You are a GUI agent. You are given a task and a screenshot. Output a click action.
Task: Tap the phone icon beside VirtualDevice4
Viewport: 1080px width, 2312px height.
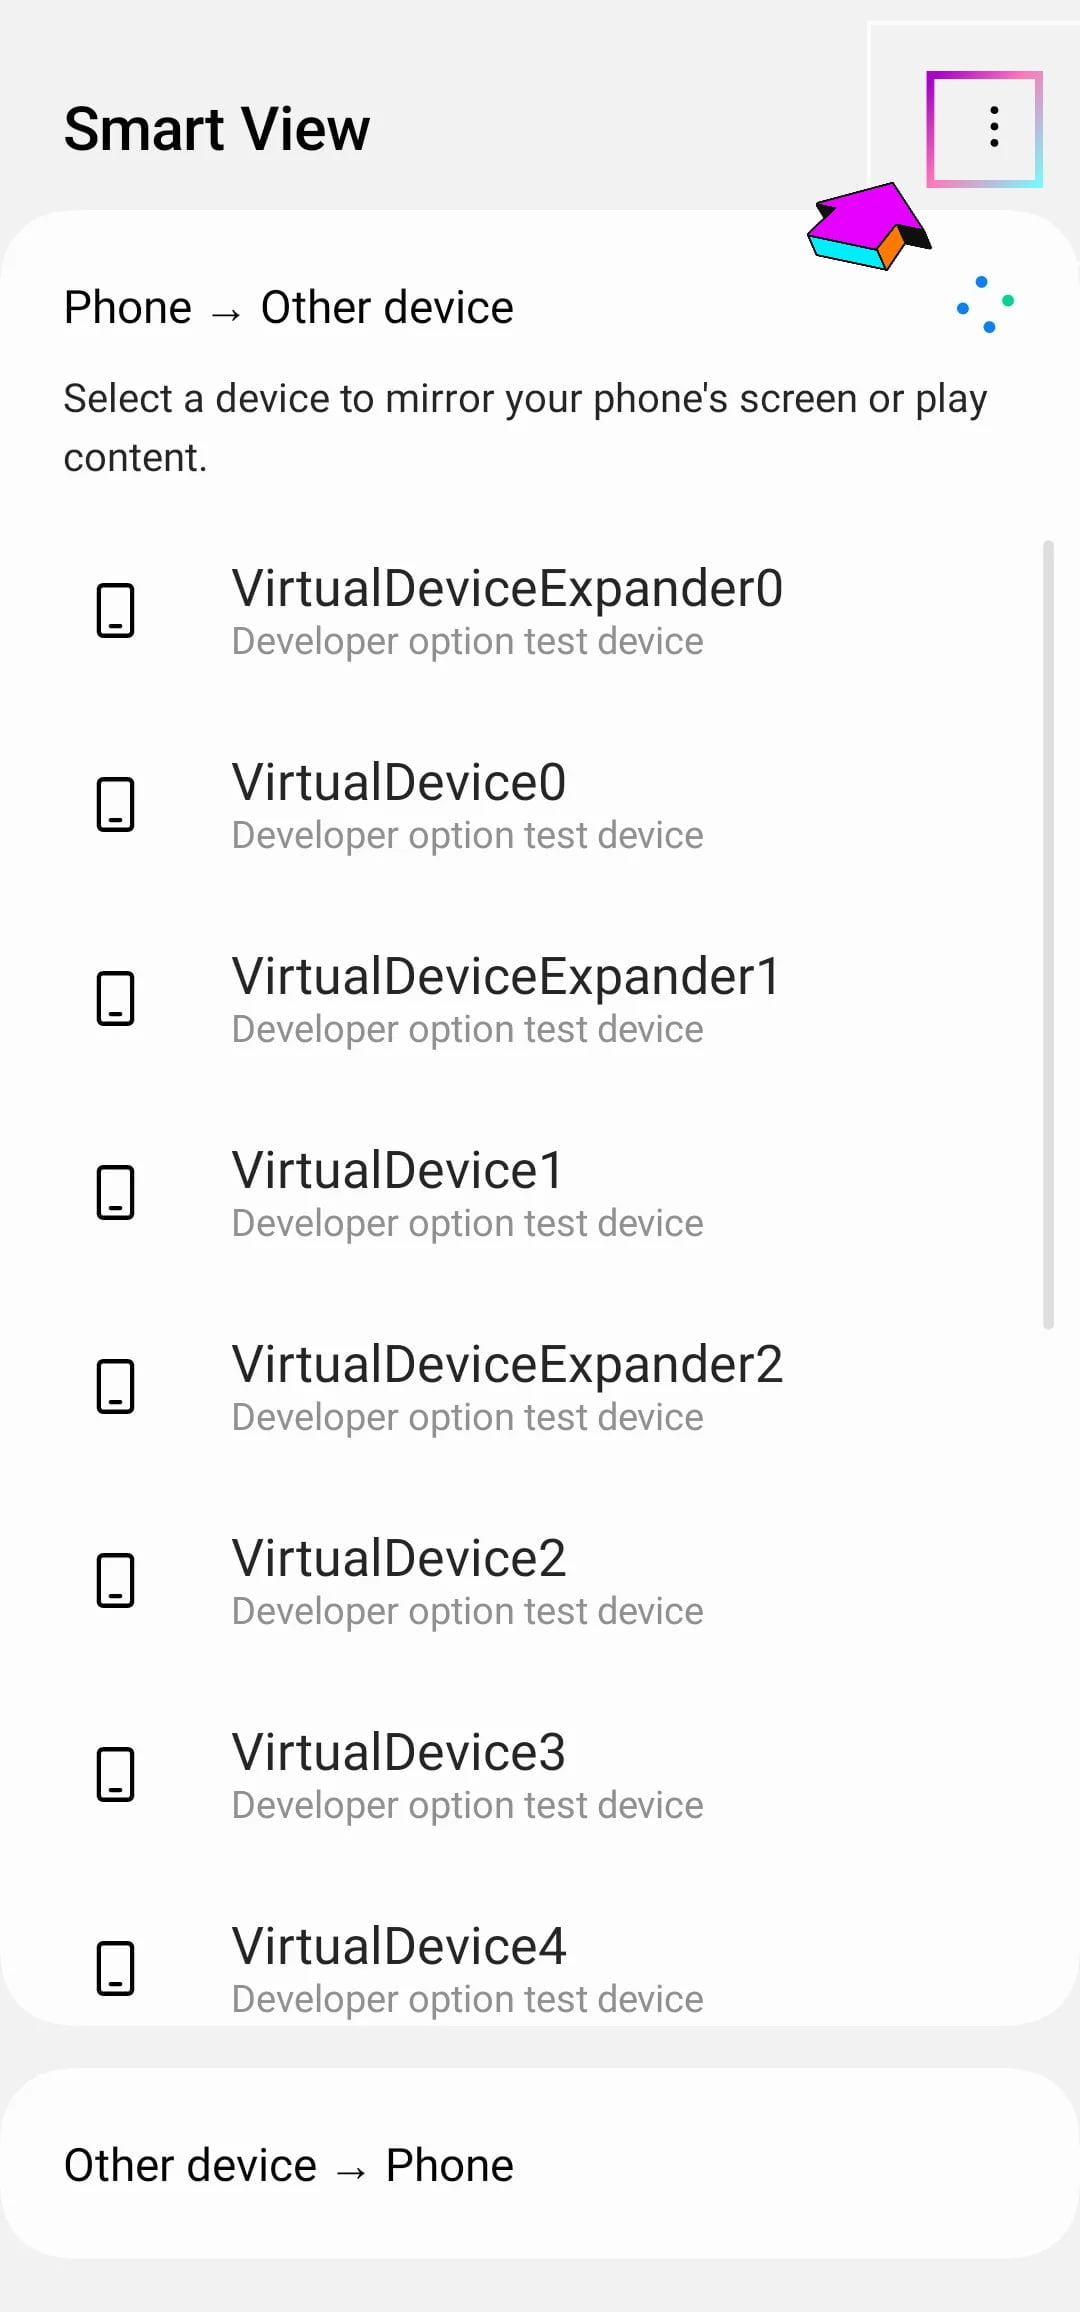tap(115, 1968)
